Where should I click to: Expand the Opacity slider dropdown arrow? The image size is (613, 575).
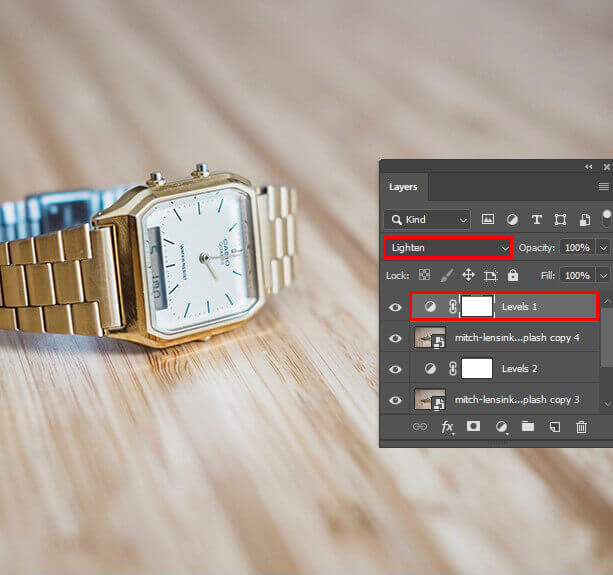click(603, 247)
